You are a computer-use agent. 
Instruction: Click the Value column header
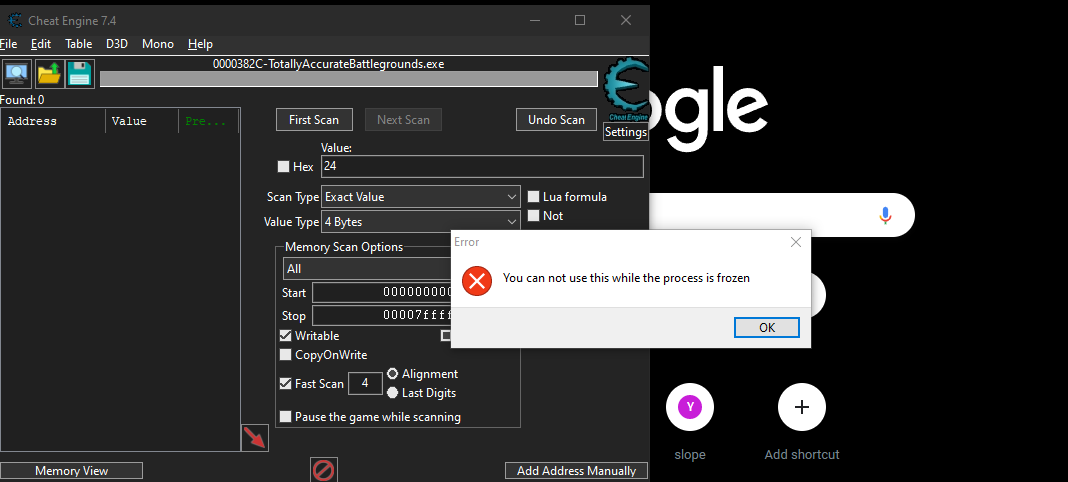pyautogui.click(x=142, y=121)
